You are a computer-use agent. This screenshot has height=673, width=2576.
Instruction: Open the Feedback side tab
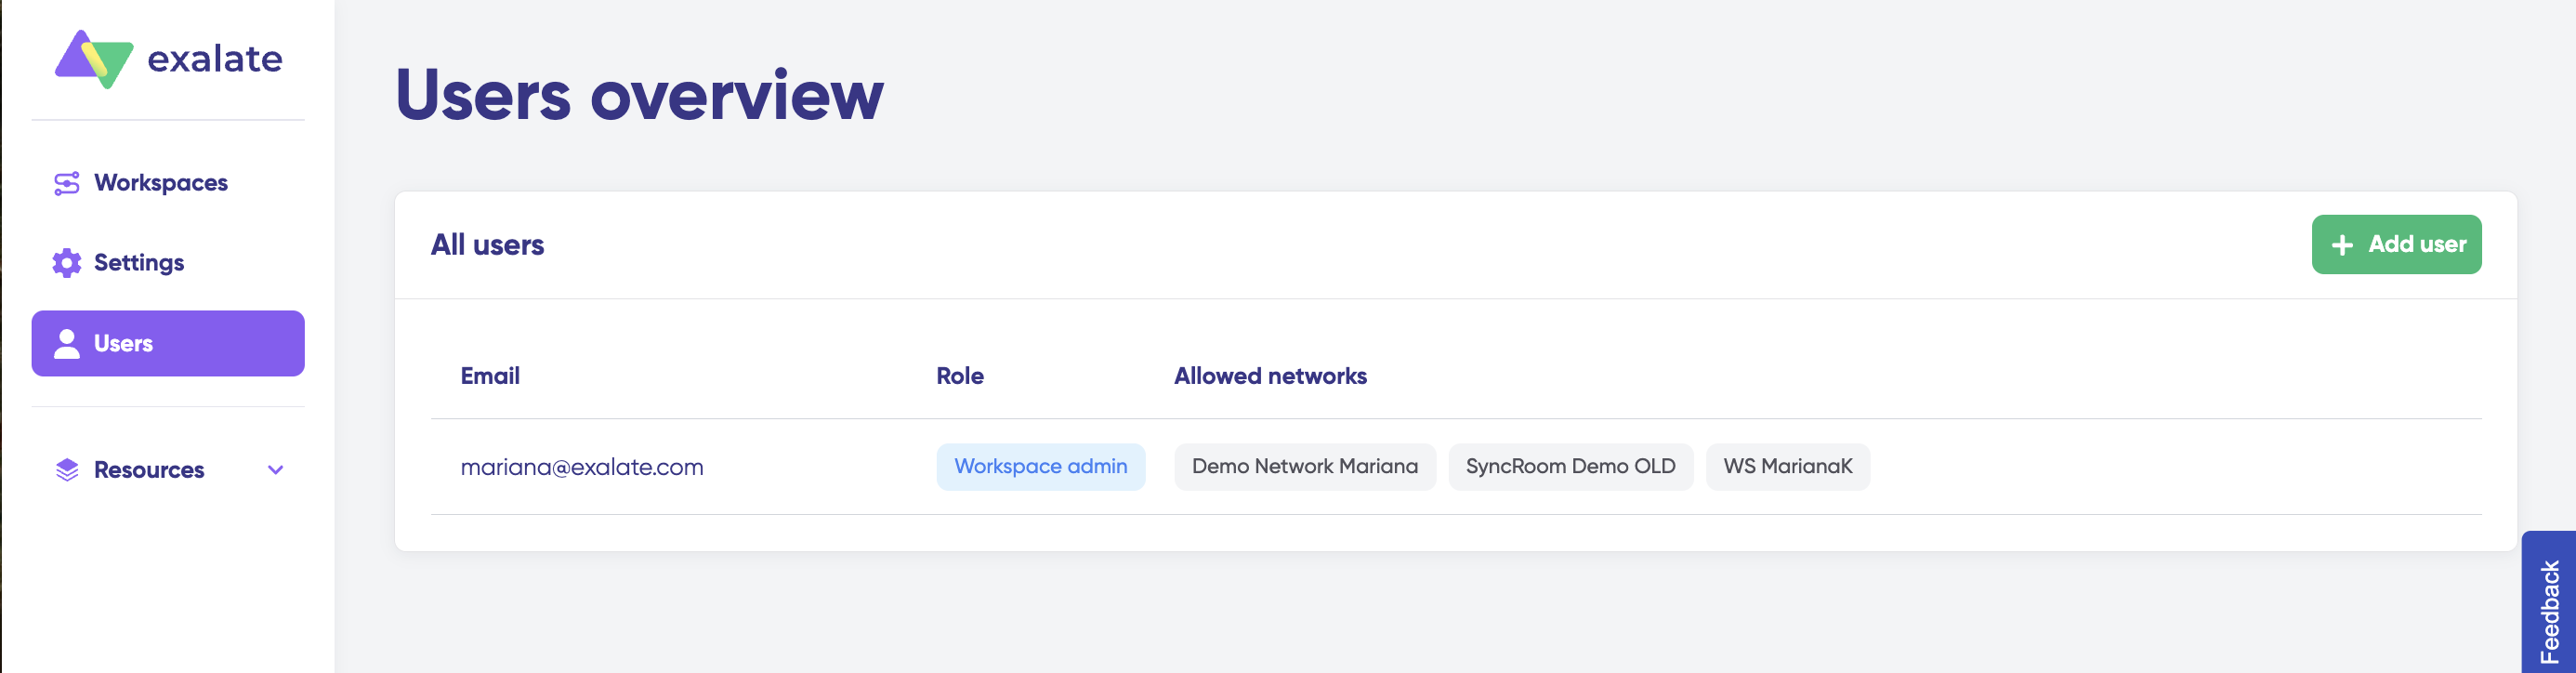(x=2549, y=610)
